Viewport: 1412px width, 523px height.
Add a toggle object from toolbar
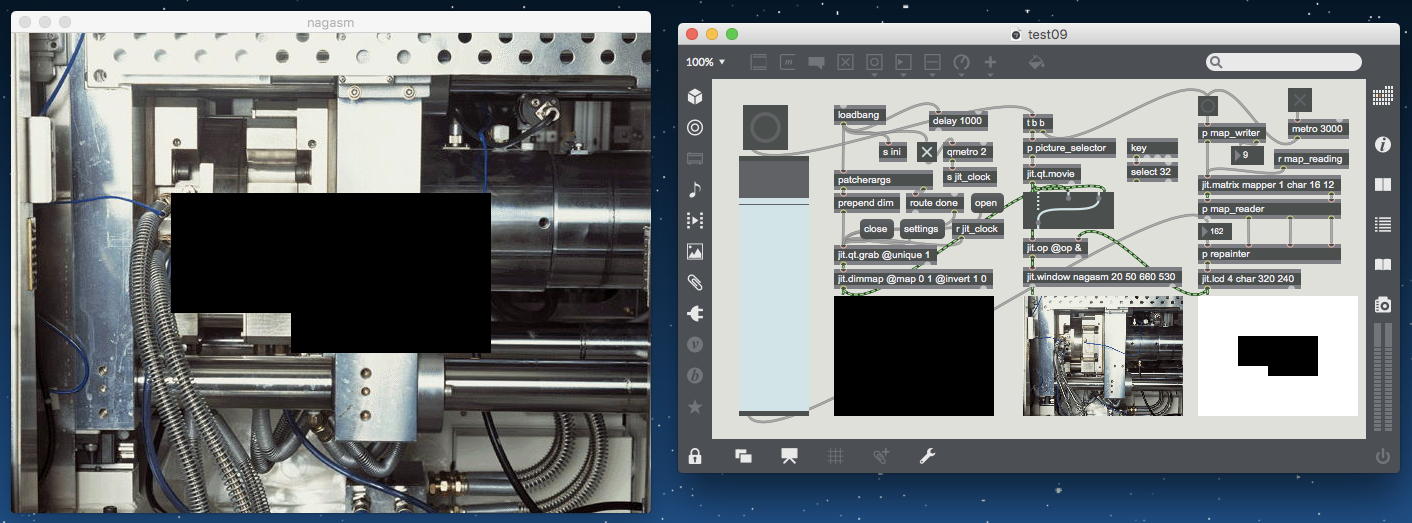point(845,62)
